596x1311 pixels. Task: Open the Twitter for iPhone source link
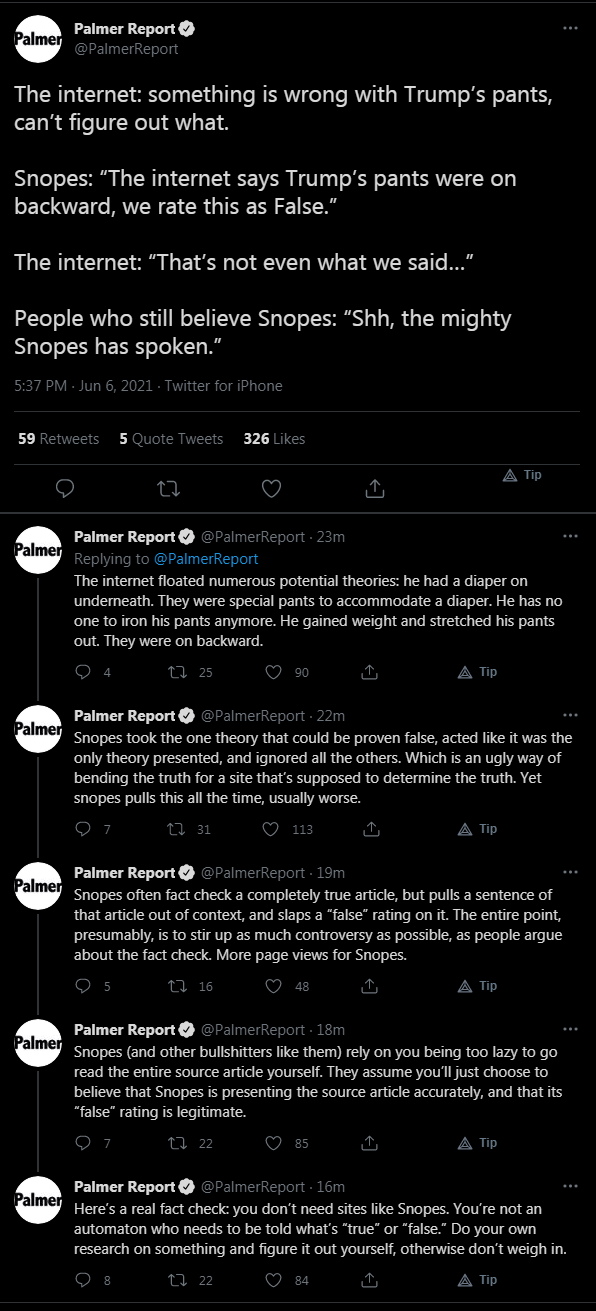tap(223, 386)
